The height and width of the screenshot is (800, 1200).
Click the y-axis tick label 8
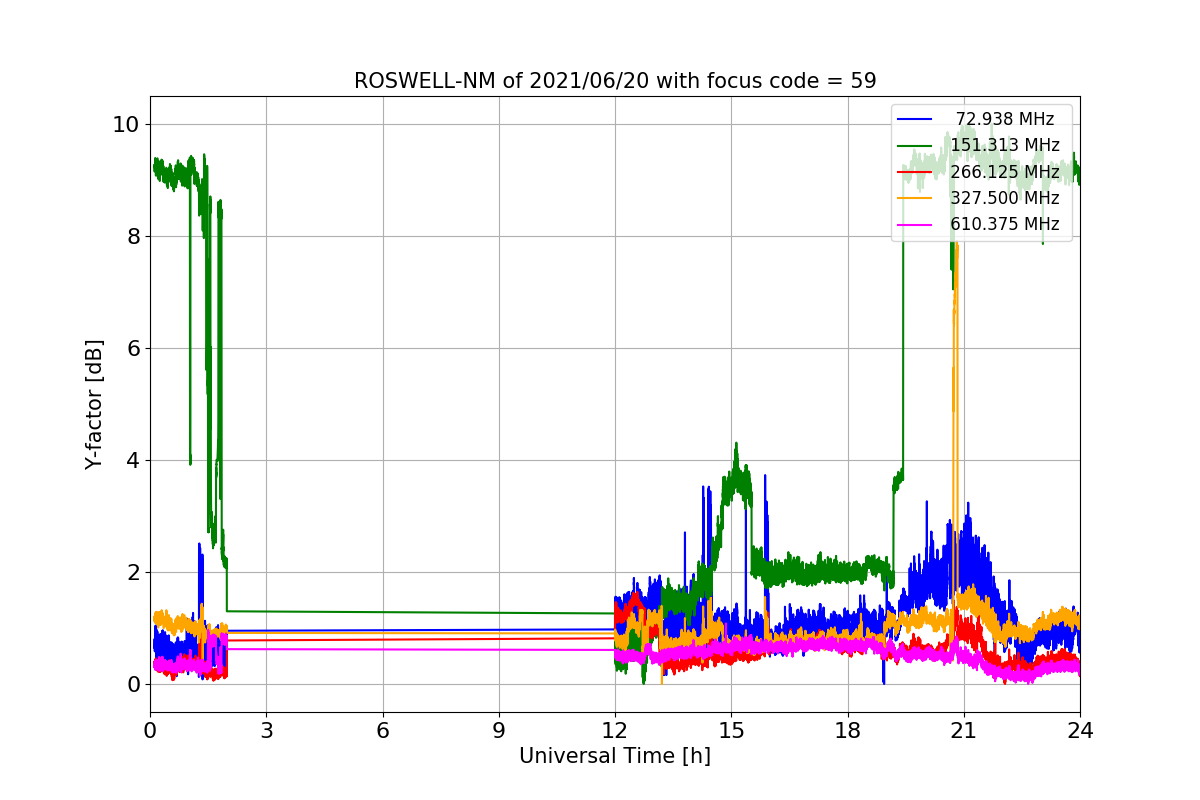(x=133, y=237)
